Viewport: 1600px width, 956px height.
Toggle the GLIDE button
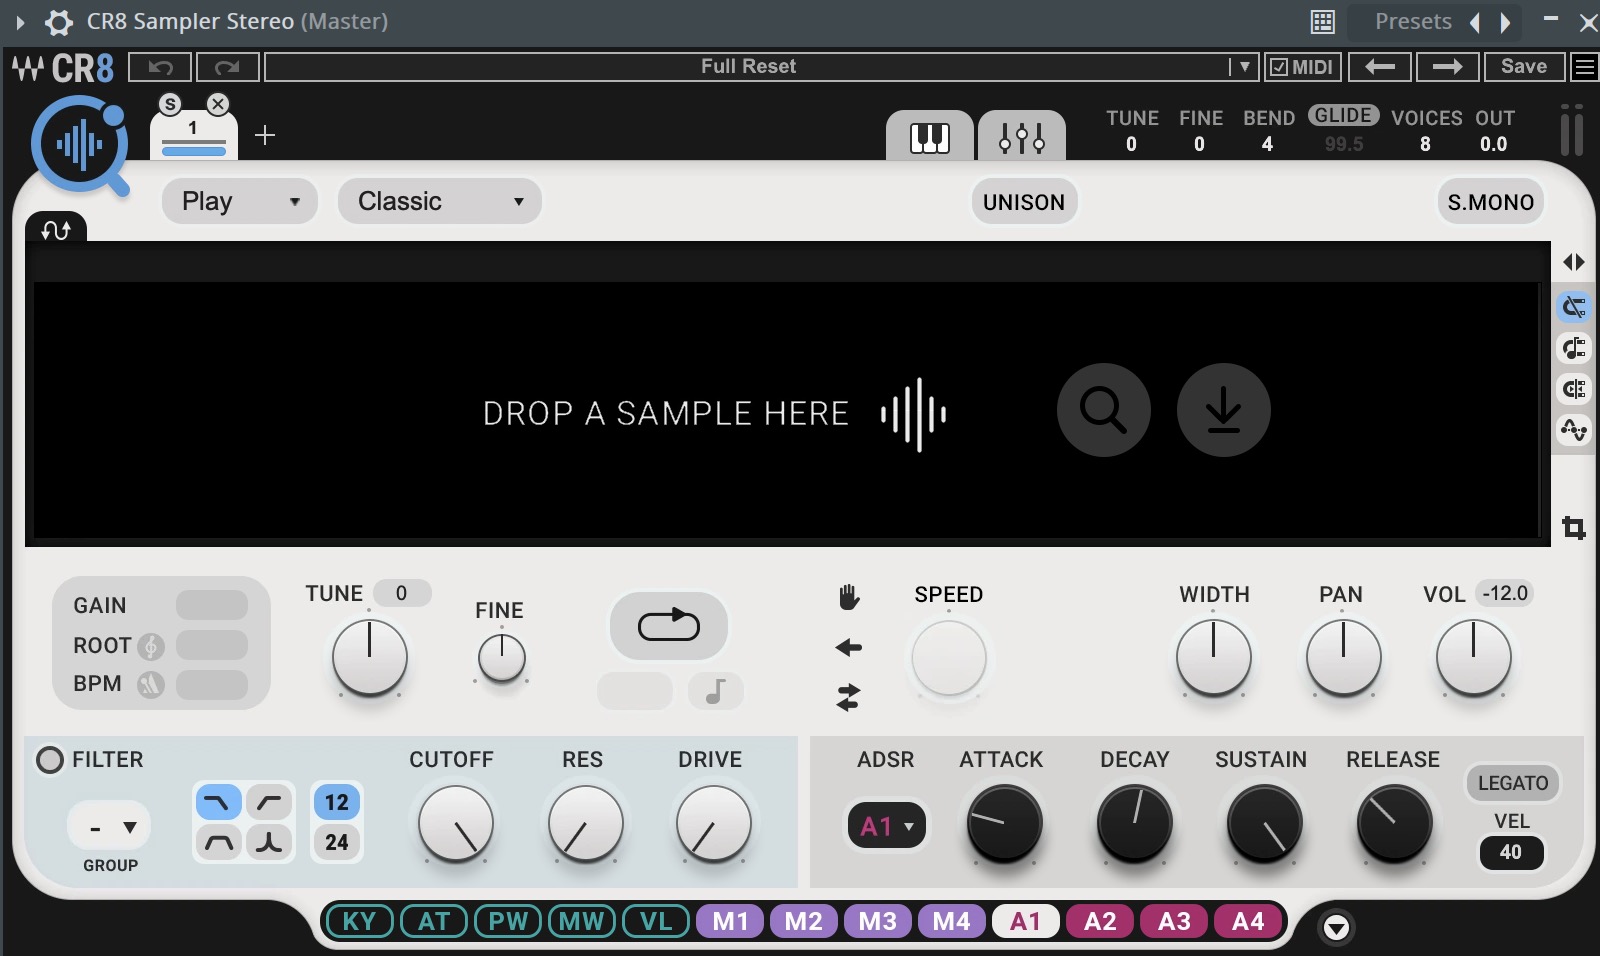tap(1344, 116)
